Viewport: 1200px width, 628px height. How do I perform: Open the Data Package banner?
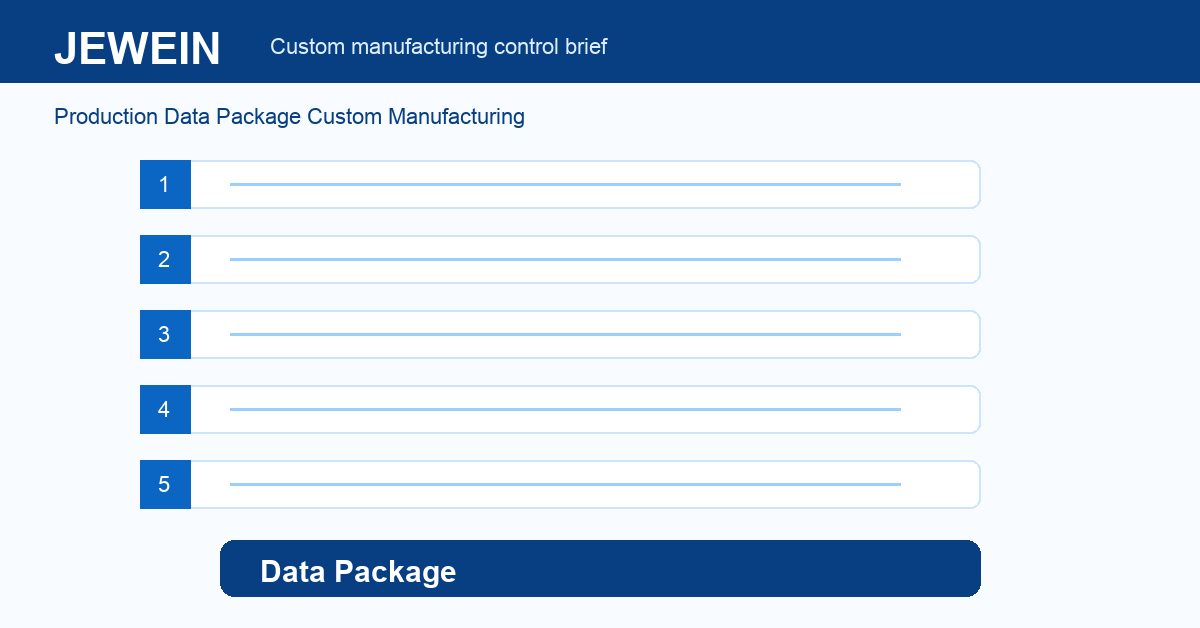click(x=600, y=569)
